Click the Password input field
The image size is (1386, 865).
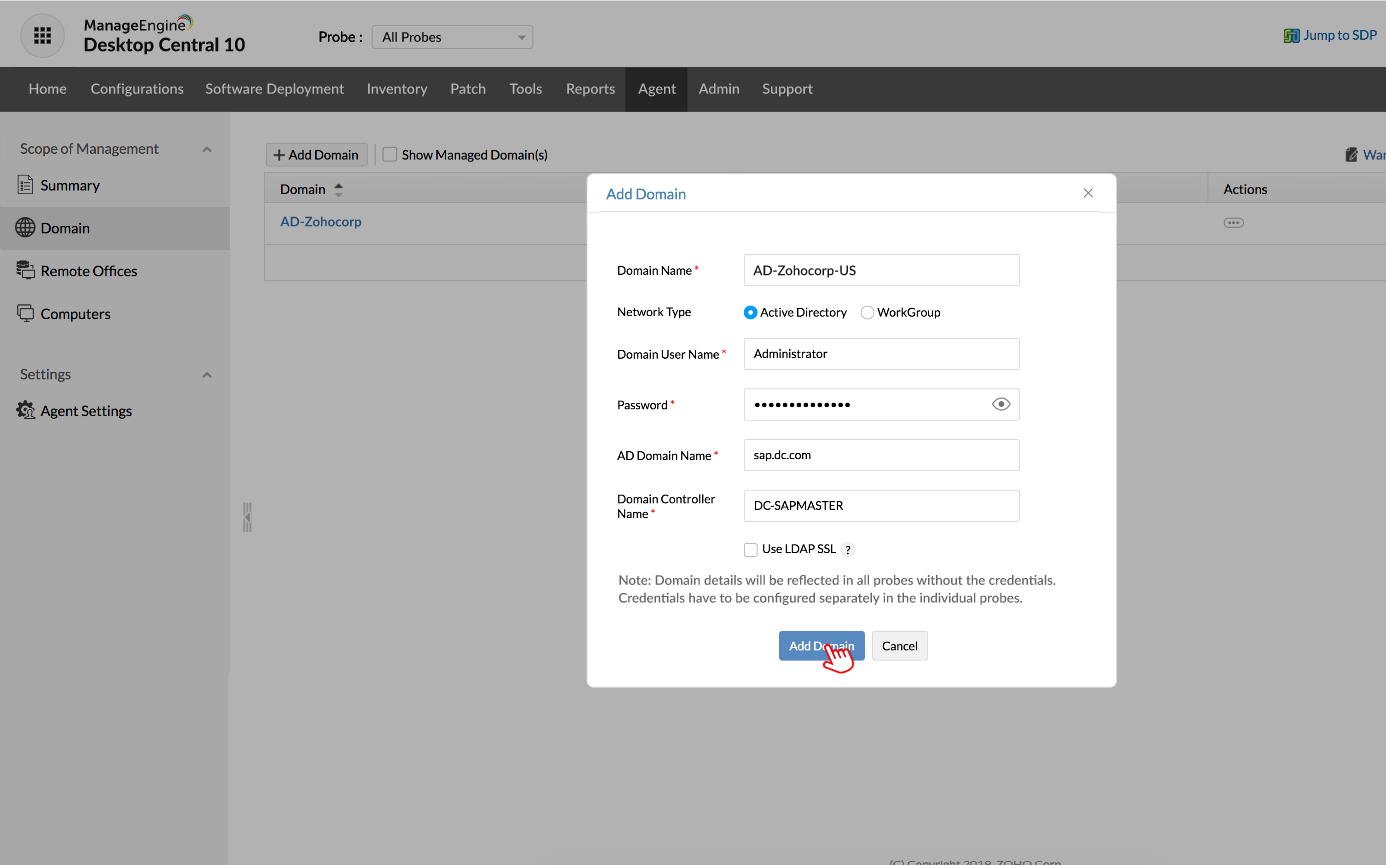[x=882, y=404]
